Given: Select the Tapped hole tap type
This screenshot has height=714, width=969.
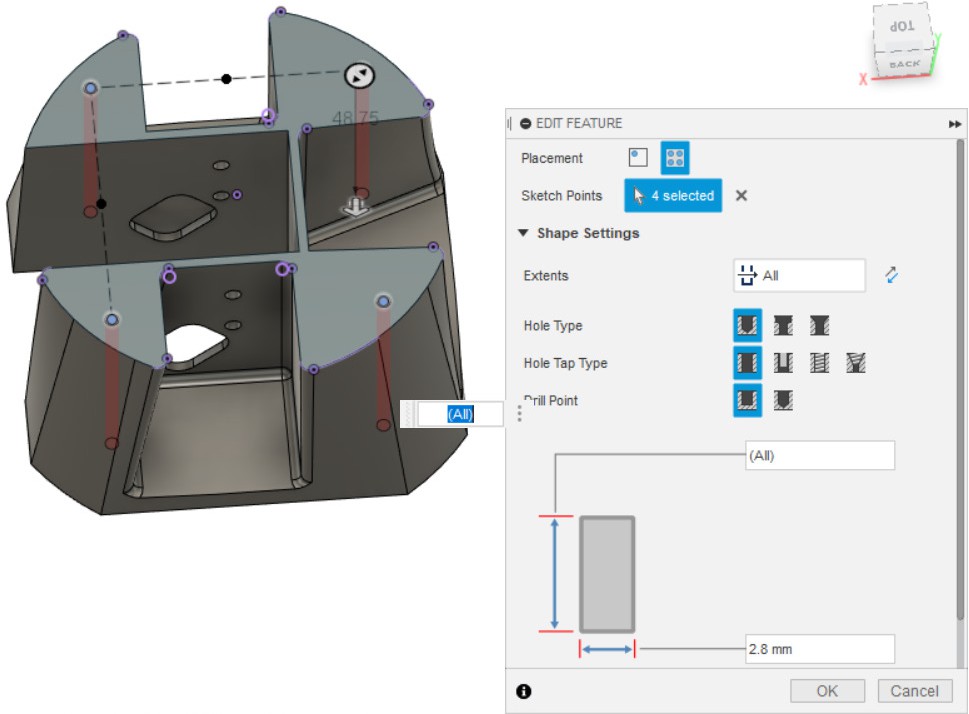Looking at the screenshot, I should (820, 363).
